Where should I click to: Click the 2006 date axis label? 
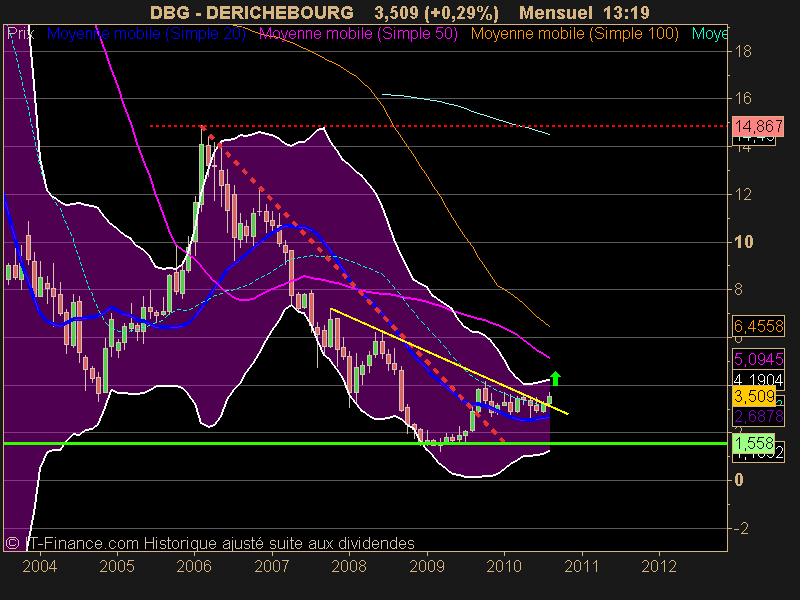194,566
